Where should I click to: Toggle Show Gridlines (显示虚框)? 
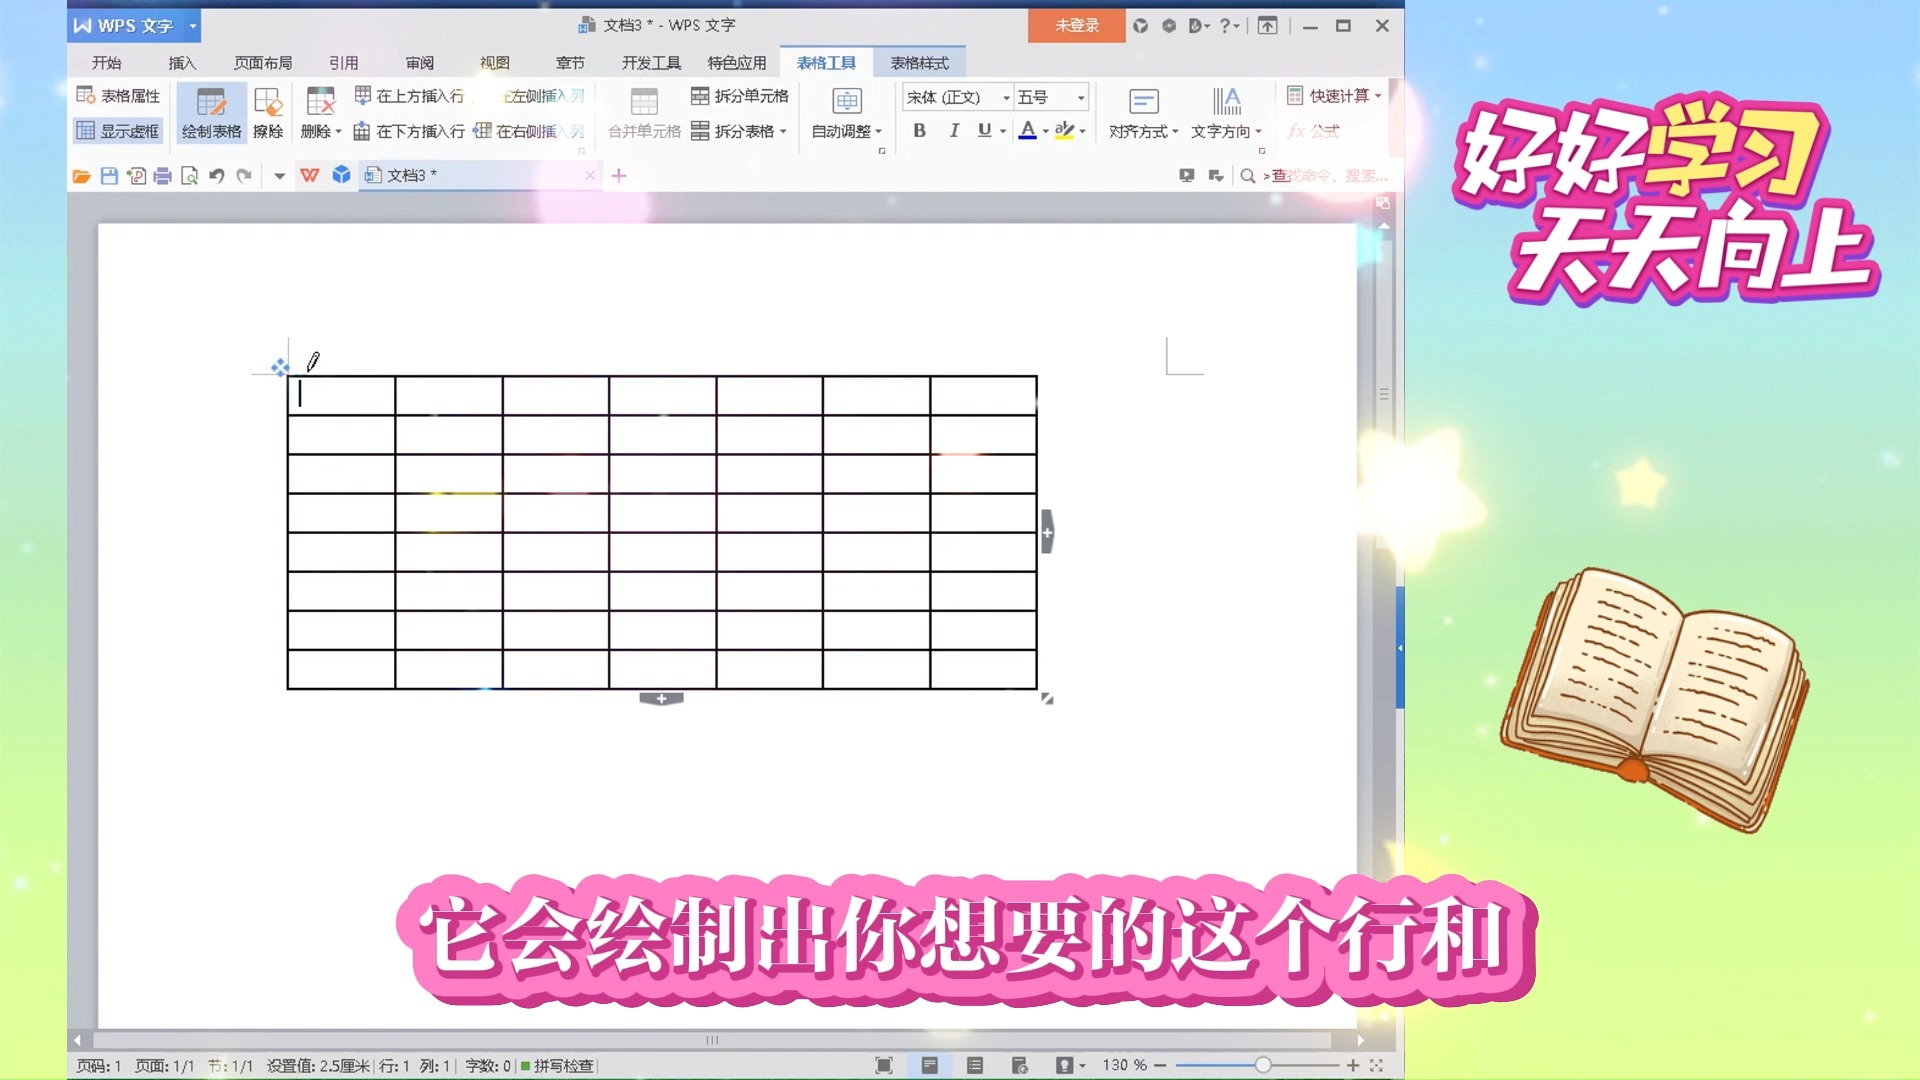click(118, 131)
